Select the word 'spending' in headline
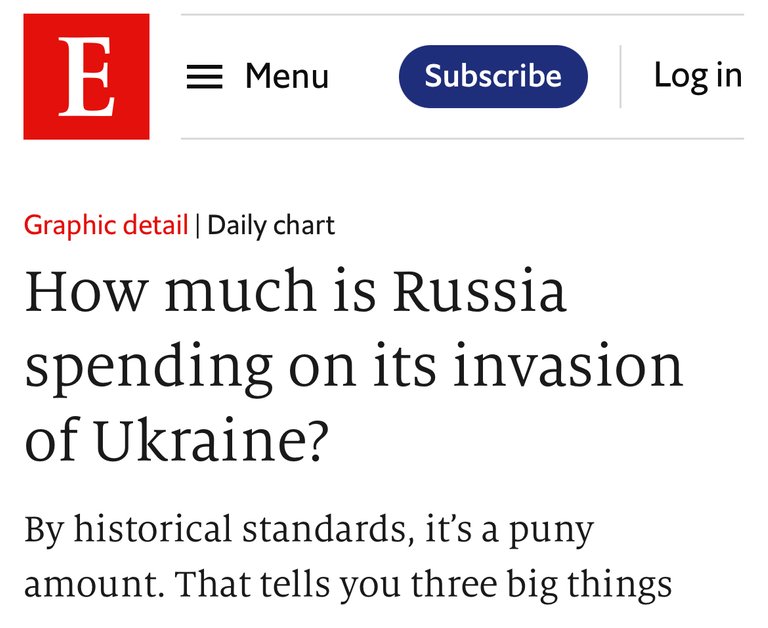The height and width of the screenshot is (628, 768). click(148, 367)
